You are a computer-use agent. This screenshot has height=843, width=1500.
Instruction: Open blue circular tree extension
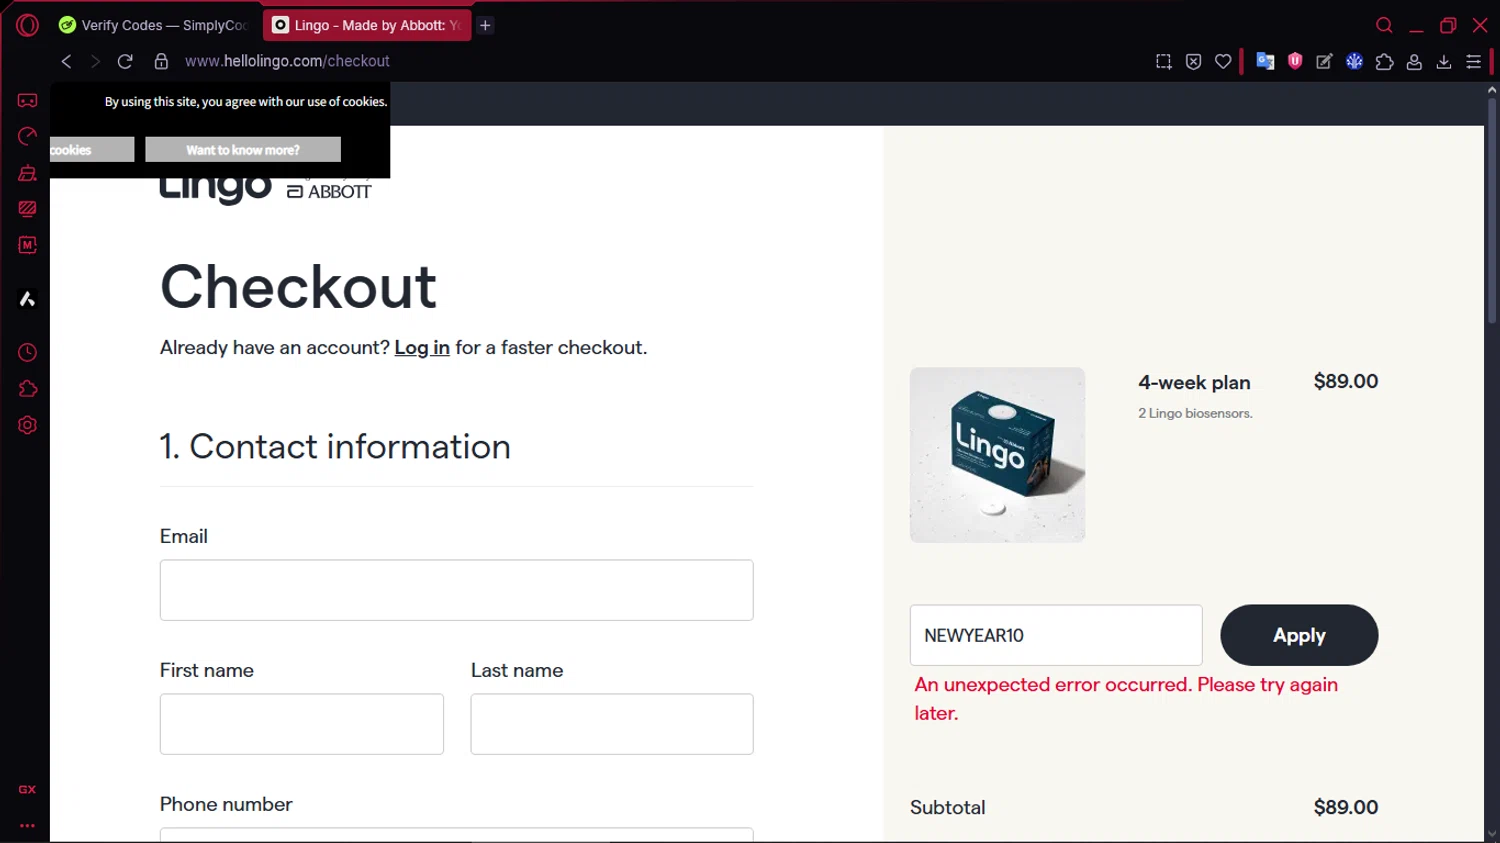pyautogui.click(x=1354, y=61)
